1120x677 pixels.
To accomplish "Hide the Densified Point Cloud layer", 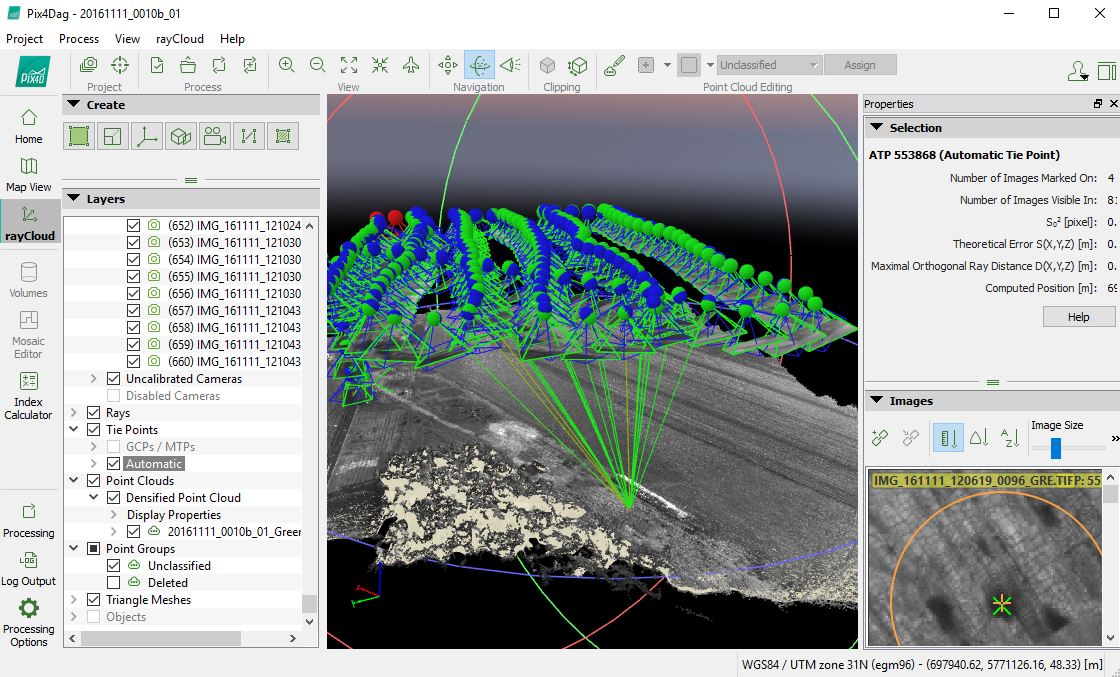I will (x=114, y=498).
